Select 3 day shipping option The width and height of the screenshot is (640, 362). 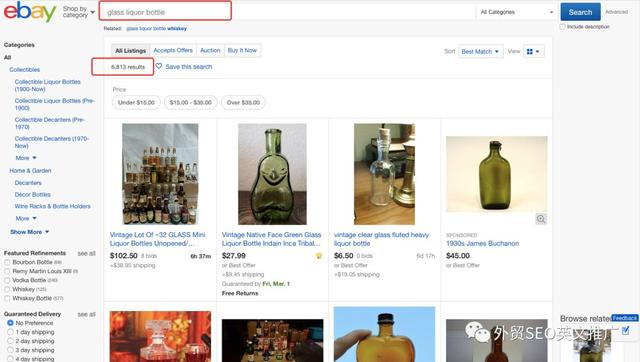[x=10, y=350]
